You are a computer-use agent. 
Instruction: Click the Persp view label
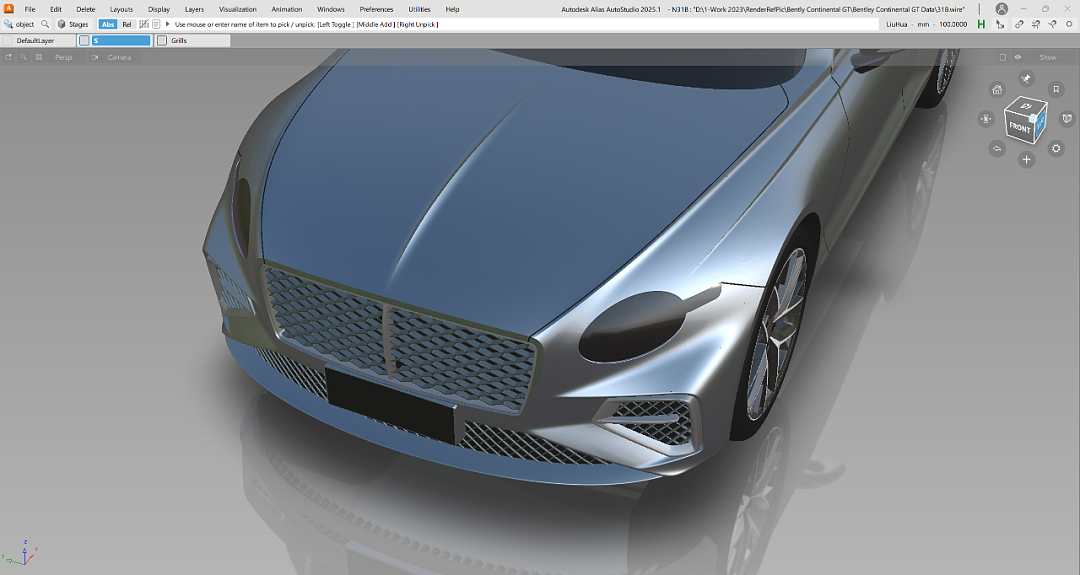click(x=63, y=57)
